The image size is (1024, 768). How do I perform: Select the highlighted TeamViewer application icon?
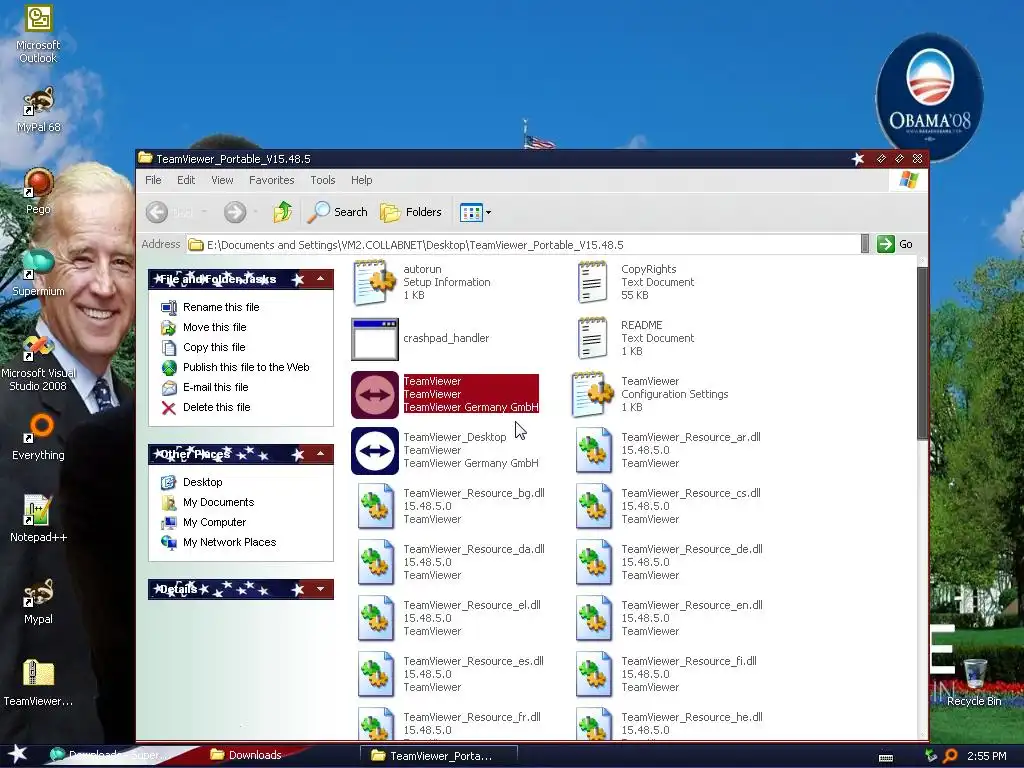point(375,394)
